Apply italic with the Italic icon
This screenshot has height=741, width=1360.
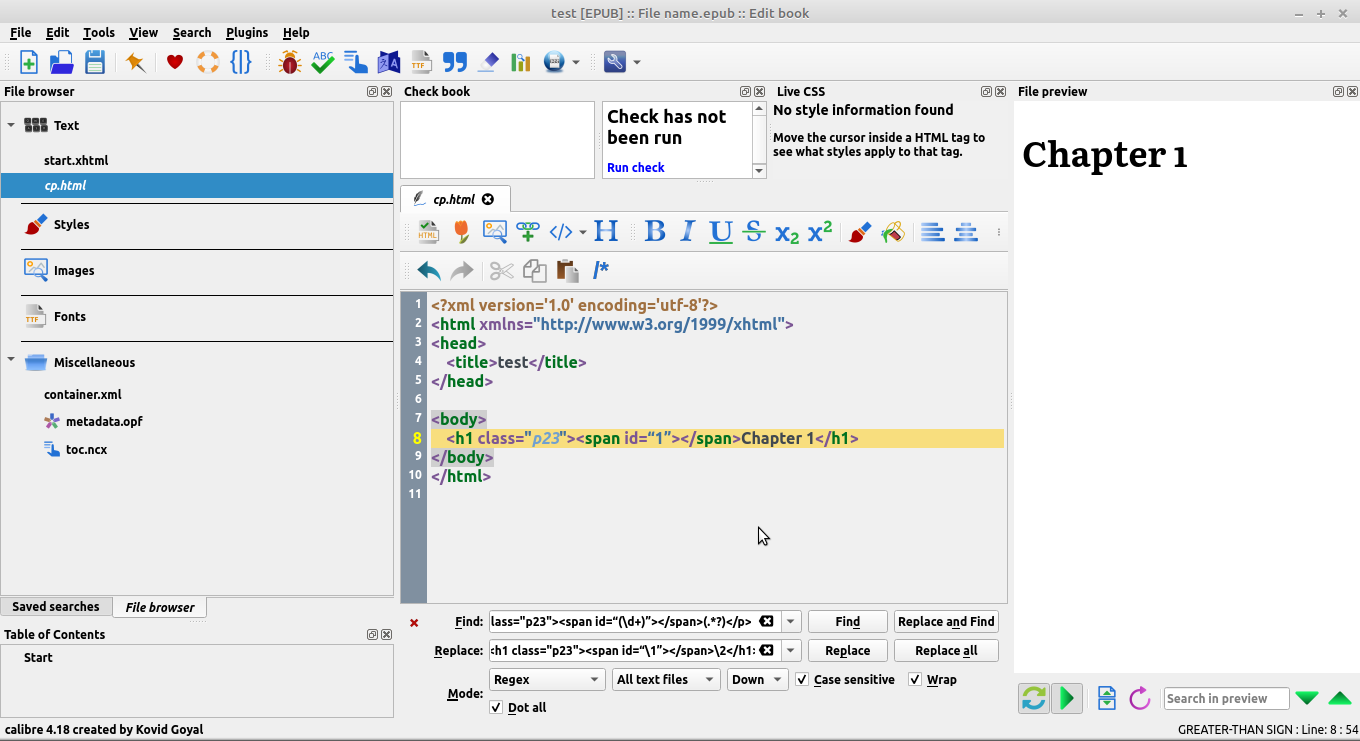click(x=687, y=232)
